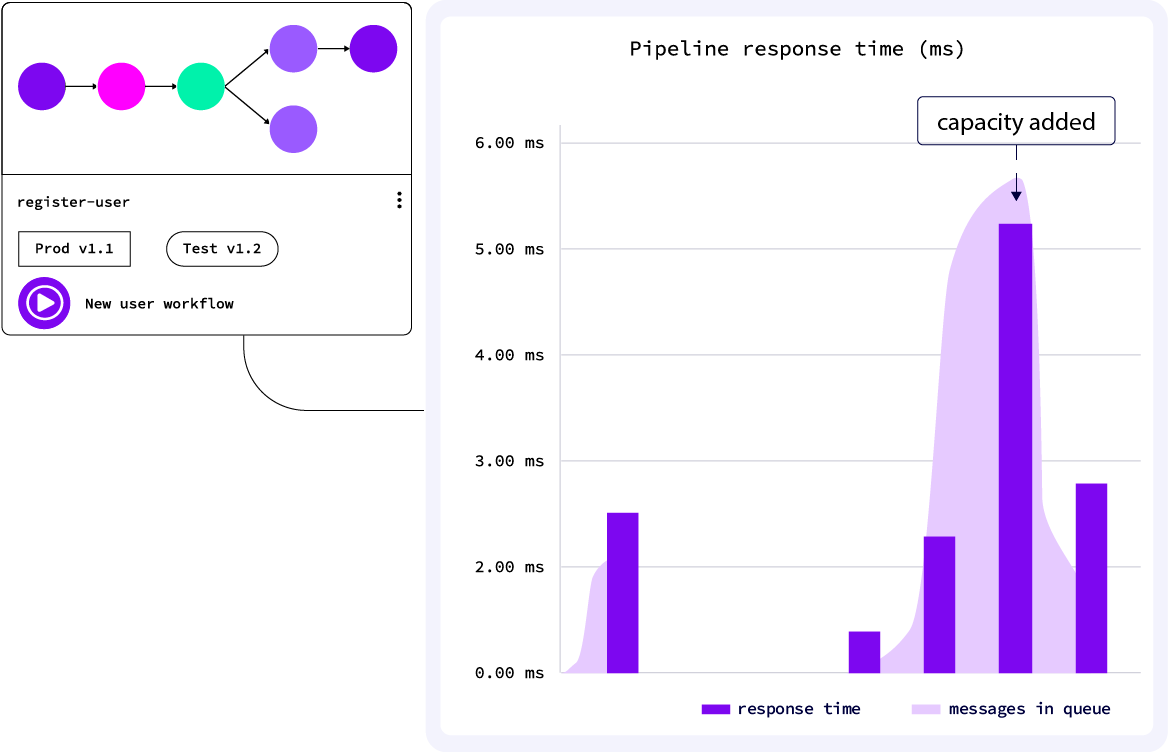Screen dimensions: 1168x752
Task: Click the "response time" legend label
Action: click(x=798, y=709)
